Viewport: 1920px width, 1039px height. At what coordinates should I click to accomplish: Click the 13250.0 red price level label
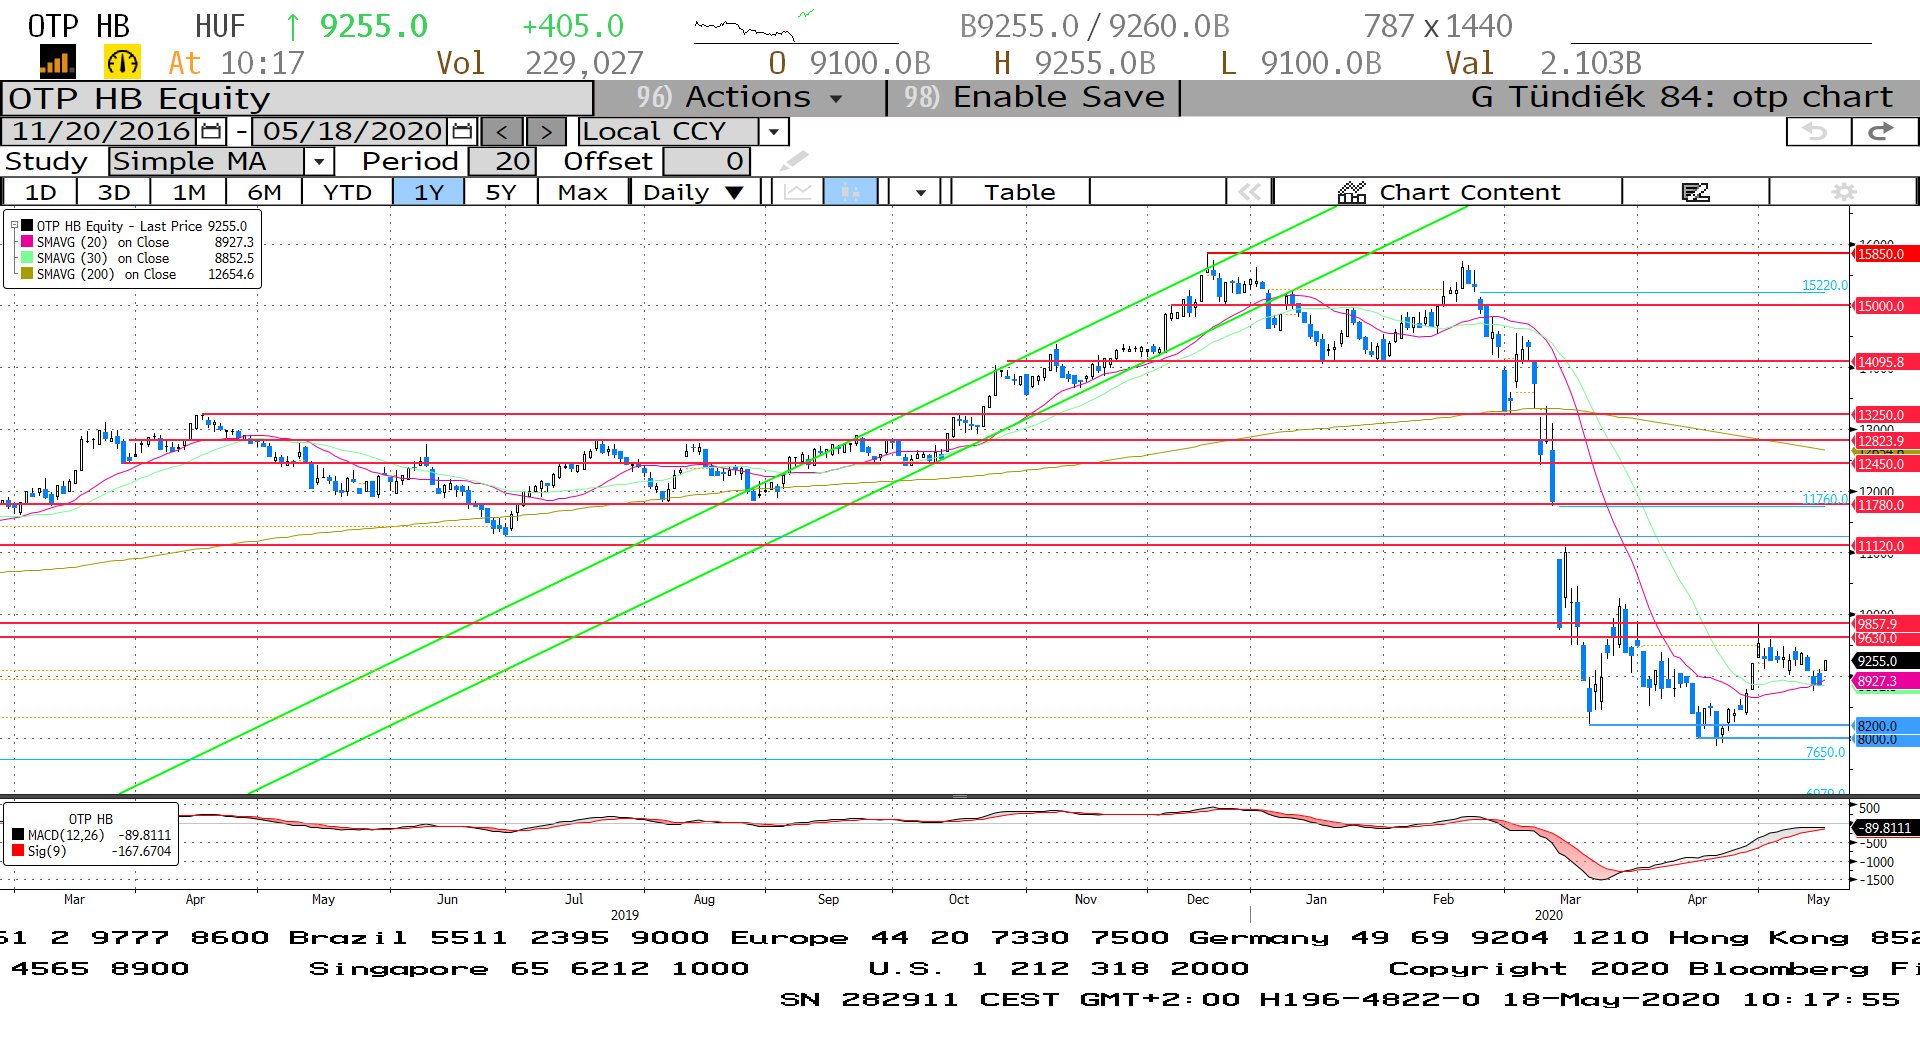coord(1886,415)
